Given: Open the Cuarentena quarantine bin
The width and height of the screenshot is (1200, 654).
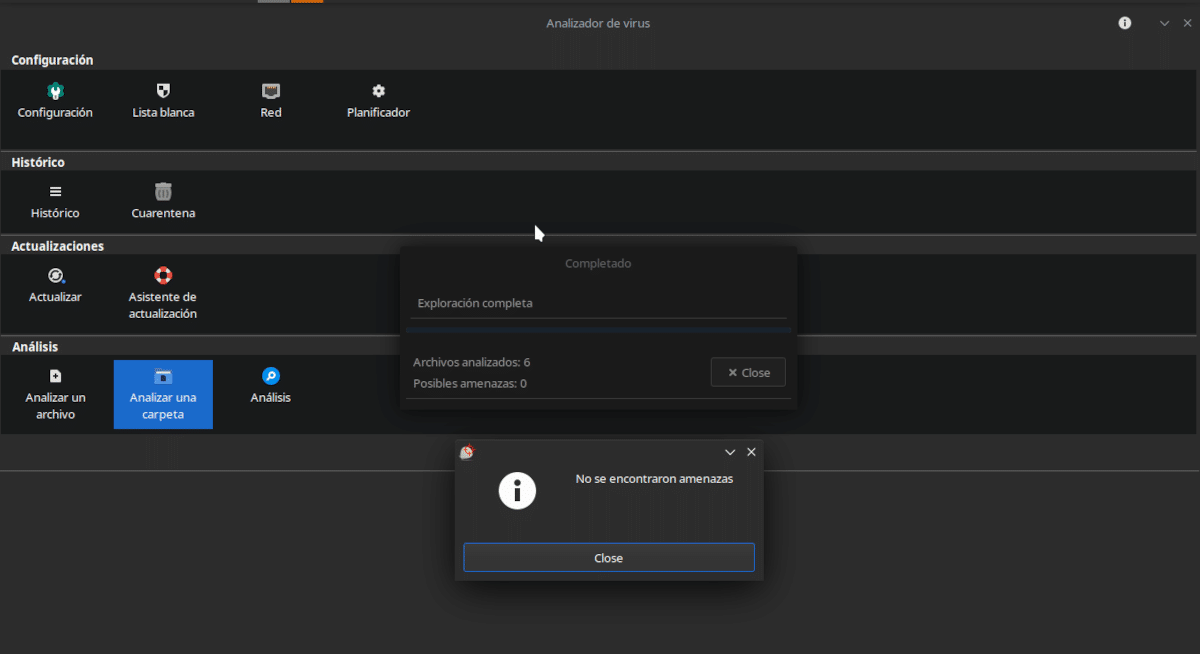Looking at the screenshot, I should click(163, 201).
